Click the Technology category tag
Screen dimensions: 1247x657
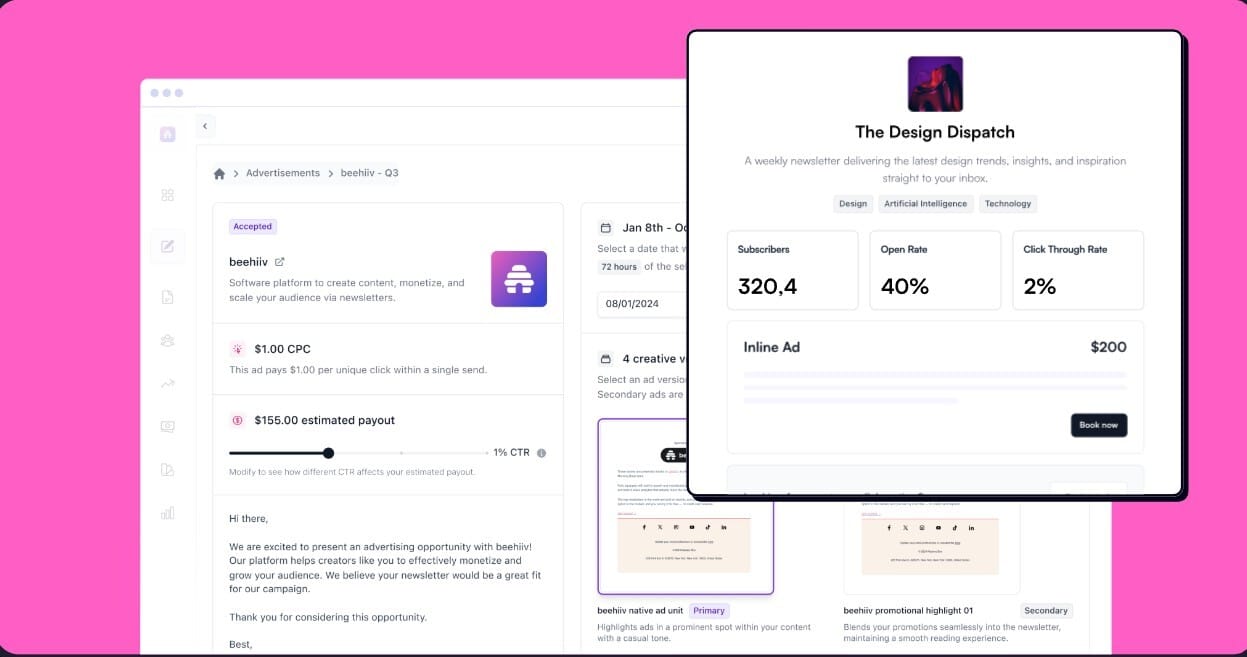pyautogui.click(x=1007, y=204)
